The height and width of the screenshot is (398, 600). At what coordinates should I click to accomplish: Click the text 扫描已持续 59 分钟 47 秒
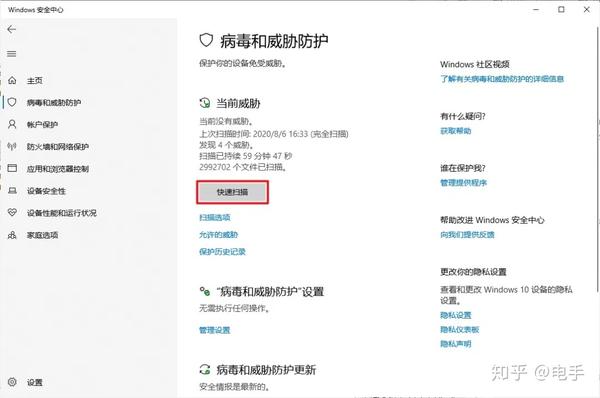coord(246,156)
